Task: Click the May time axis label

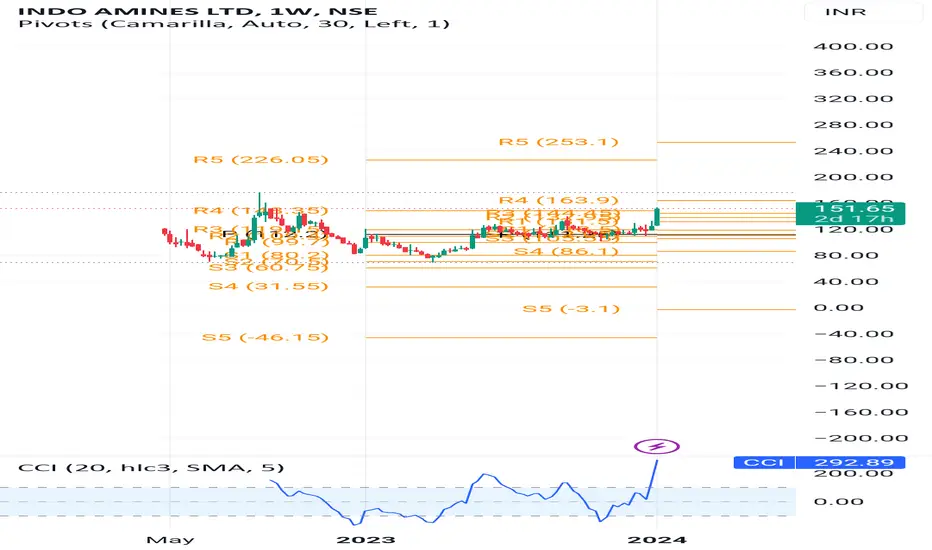Action: click(170, 540)
